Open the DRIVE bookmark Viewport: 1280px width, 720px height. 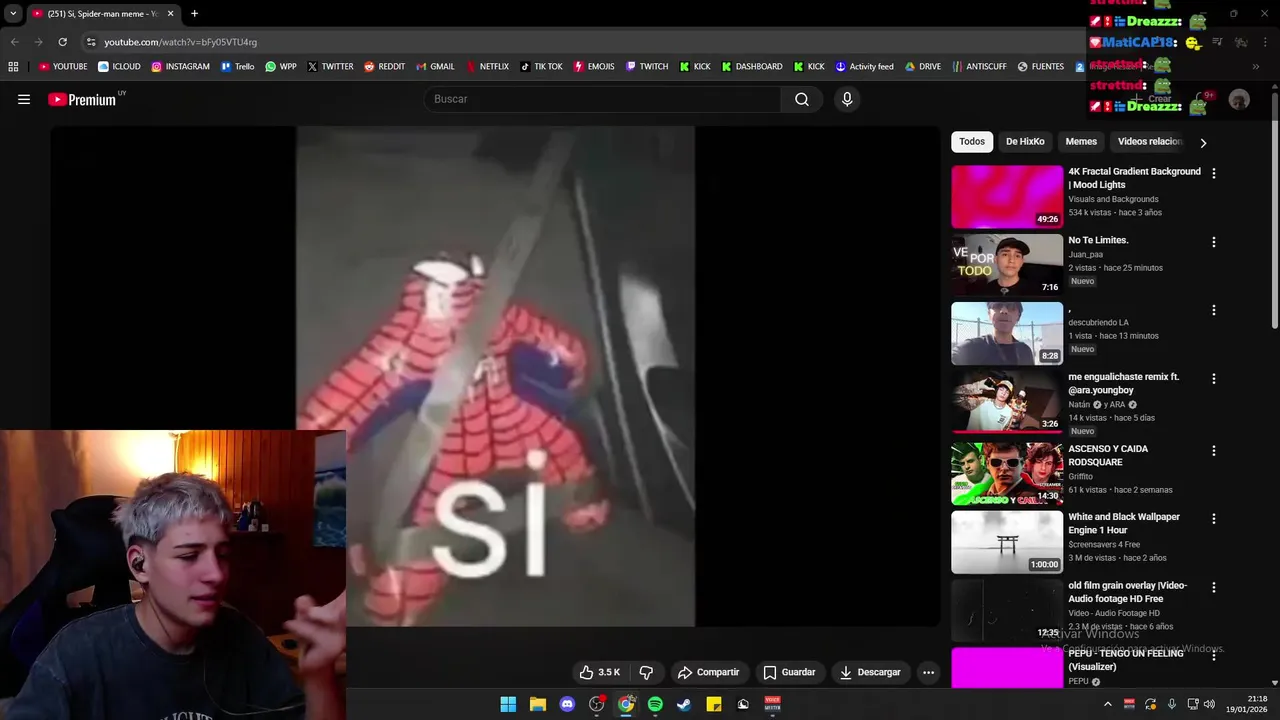pos(923,67)
